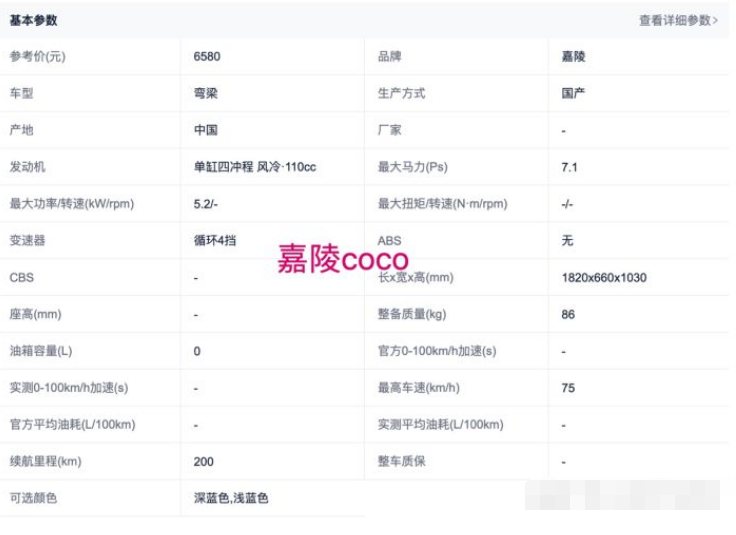
Task: Click the 变速器 label
Action: [28, 240]
